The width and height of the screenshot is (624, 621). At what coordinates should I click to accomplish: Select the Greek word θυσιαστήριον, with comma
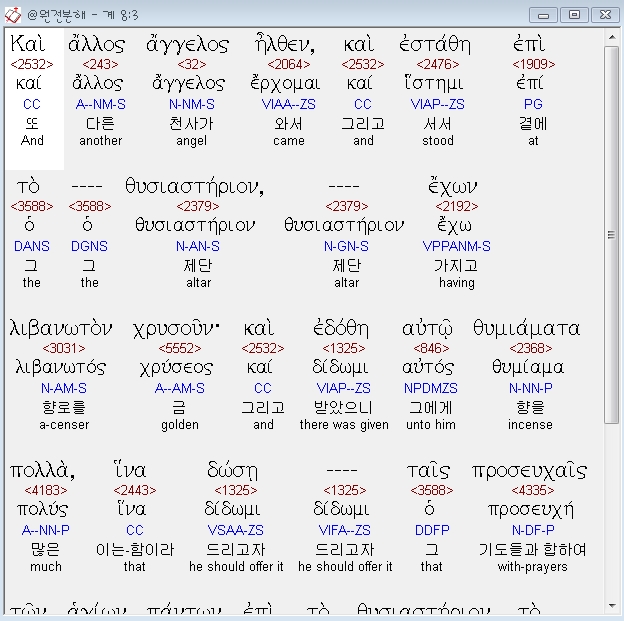click(194, 187)
